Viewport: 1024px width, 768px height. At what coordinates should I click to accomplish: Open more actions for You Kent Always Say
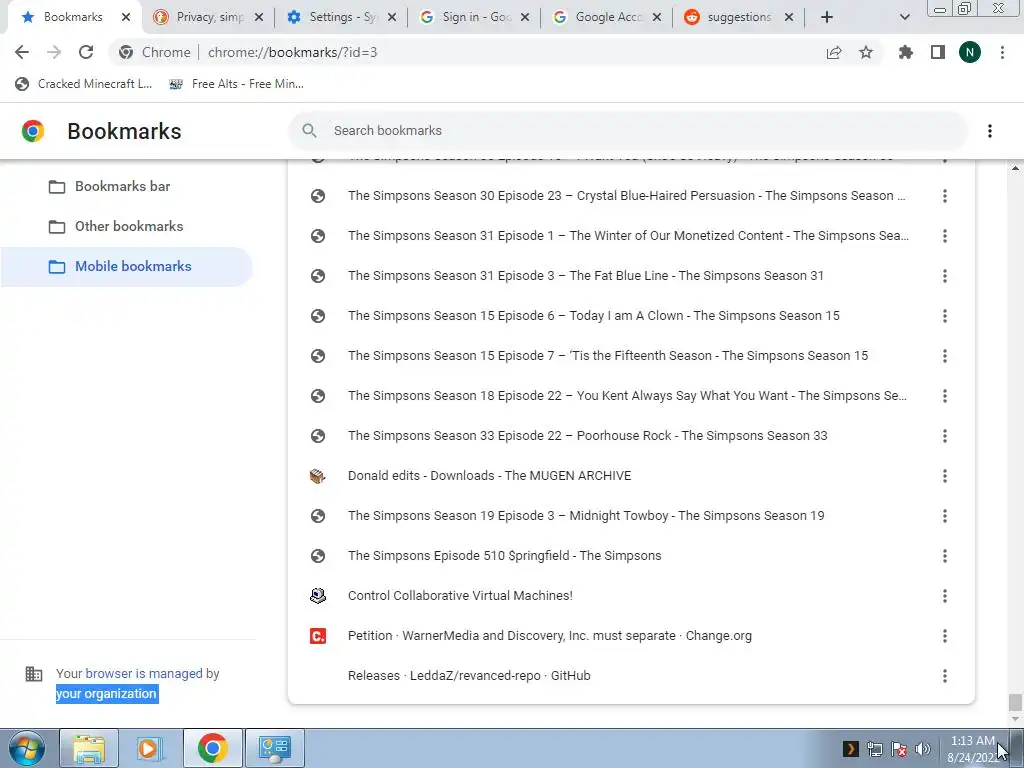(x=945, y=396)
